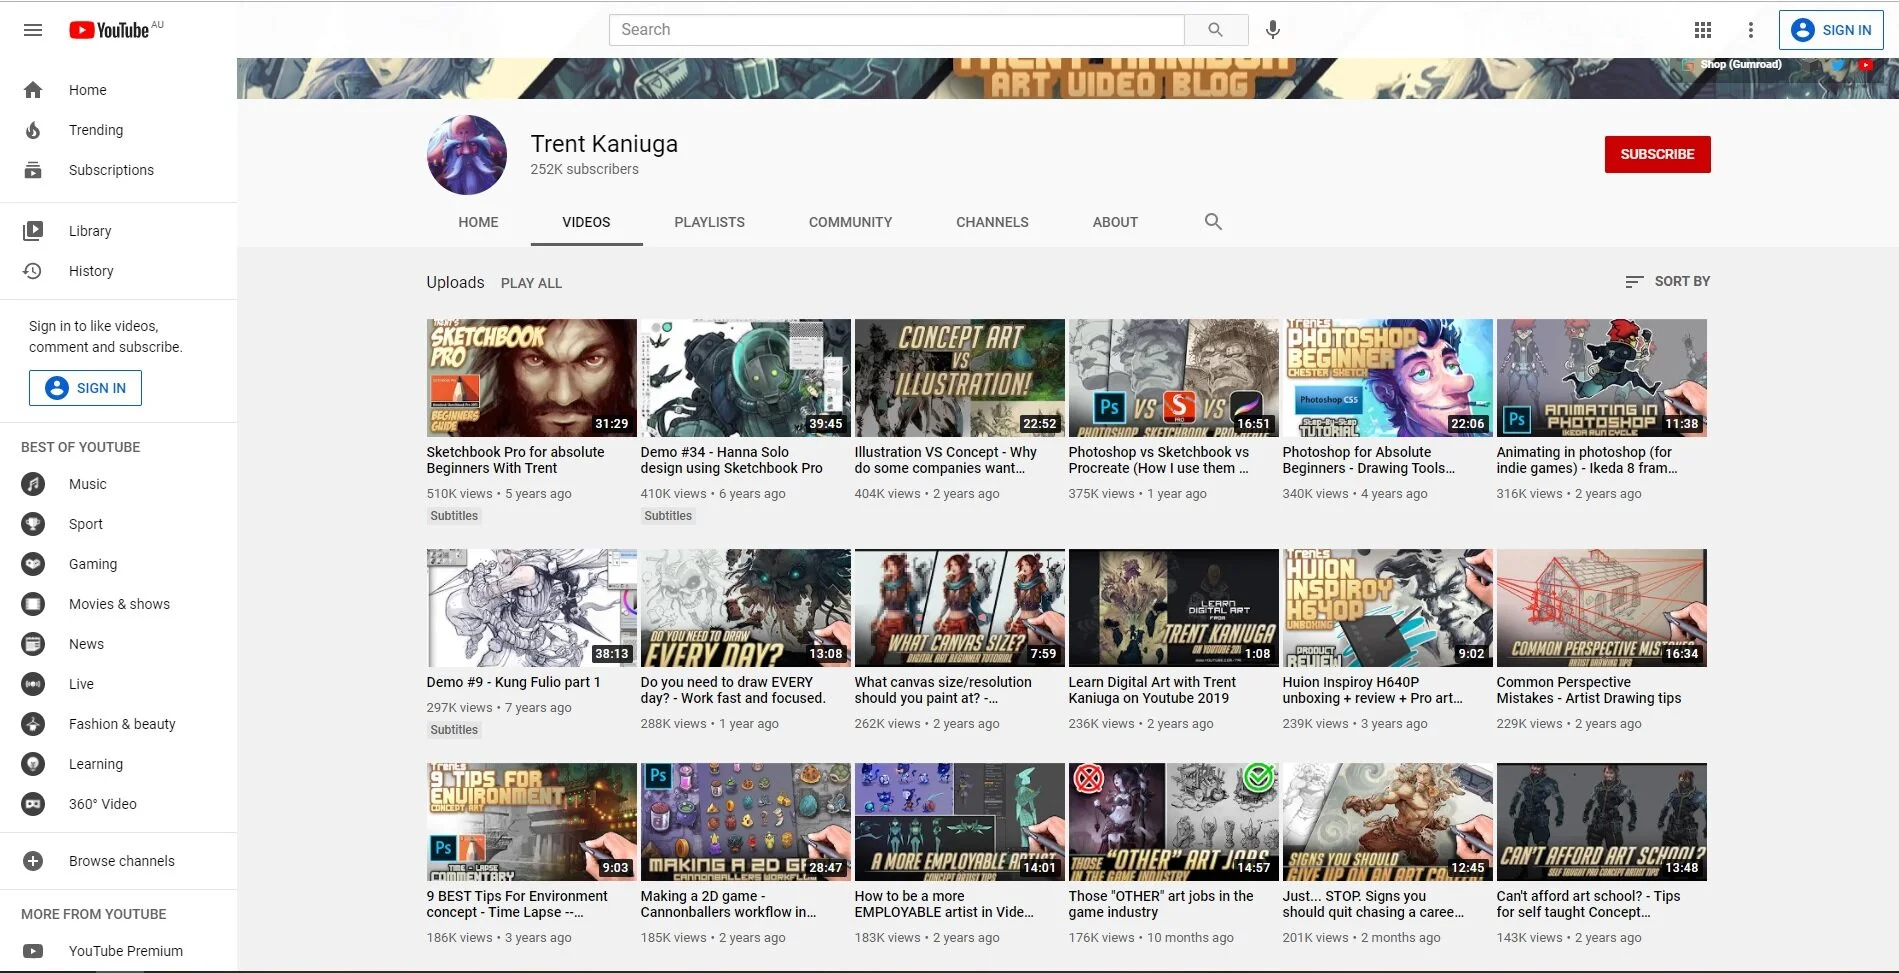
Task: Open the Playlists tab
Action: click(709, 222)
